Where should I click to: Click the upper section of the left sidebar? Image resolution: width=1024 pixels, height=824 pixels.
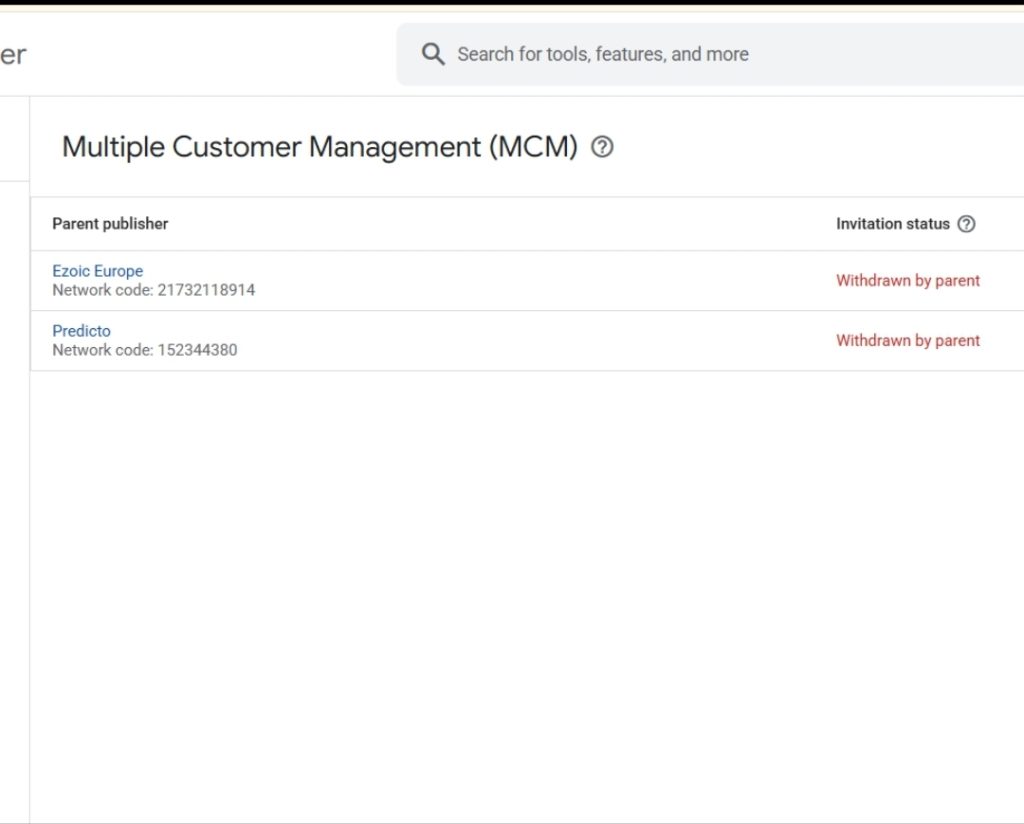coord(14,138)
